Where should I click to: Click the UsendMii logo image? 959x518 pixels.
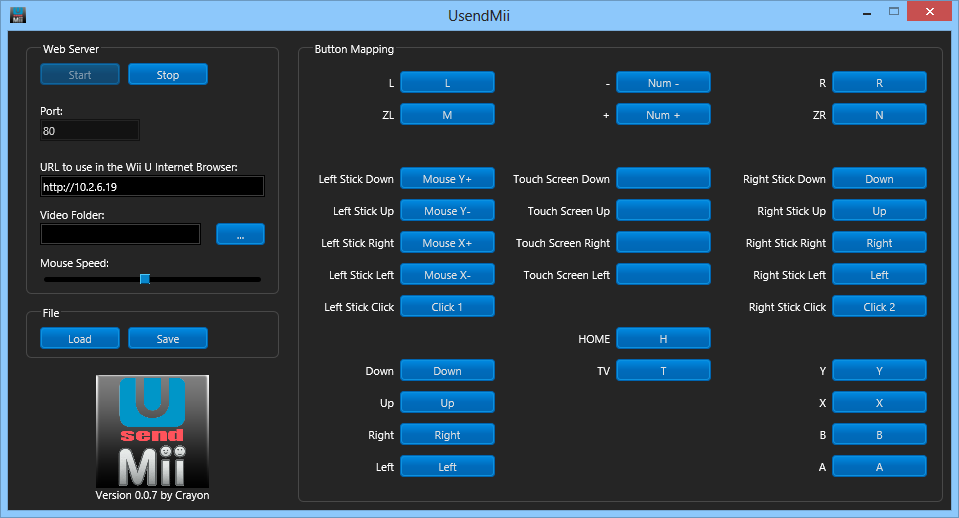pyautogui.click(x=152, y=431)
